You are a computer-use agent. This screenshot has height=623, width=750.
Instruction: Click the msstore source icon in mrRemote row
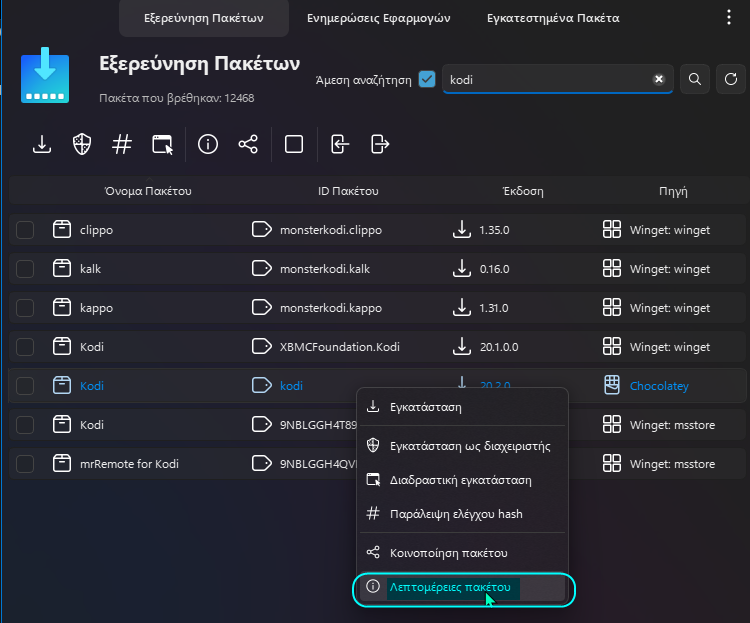(x=612, y=463)
